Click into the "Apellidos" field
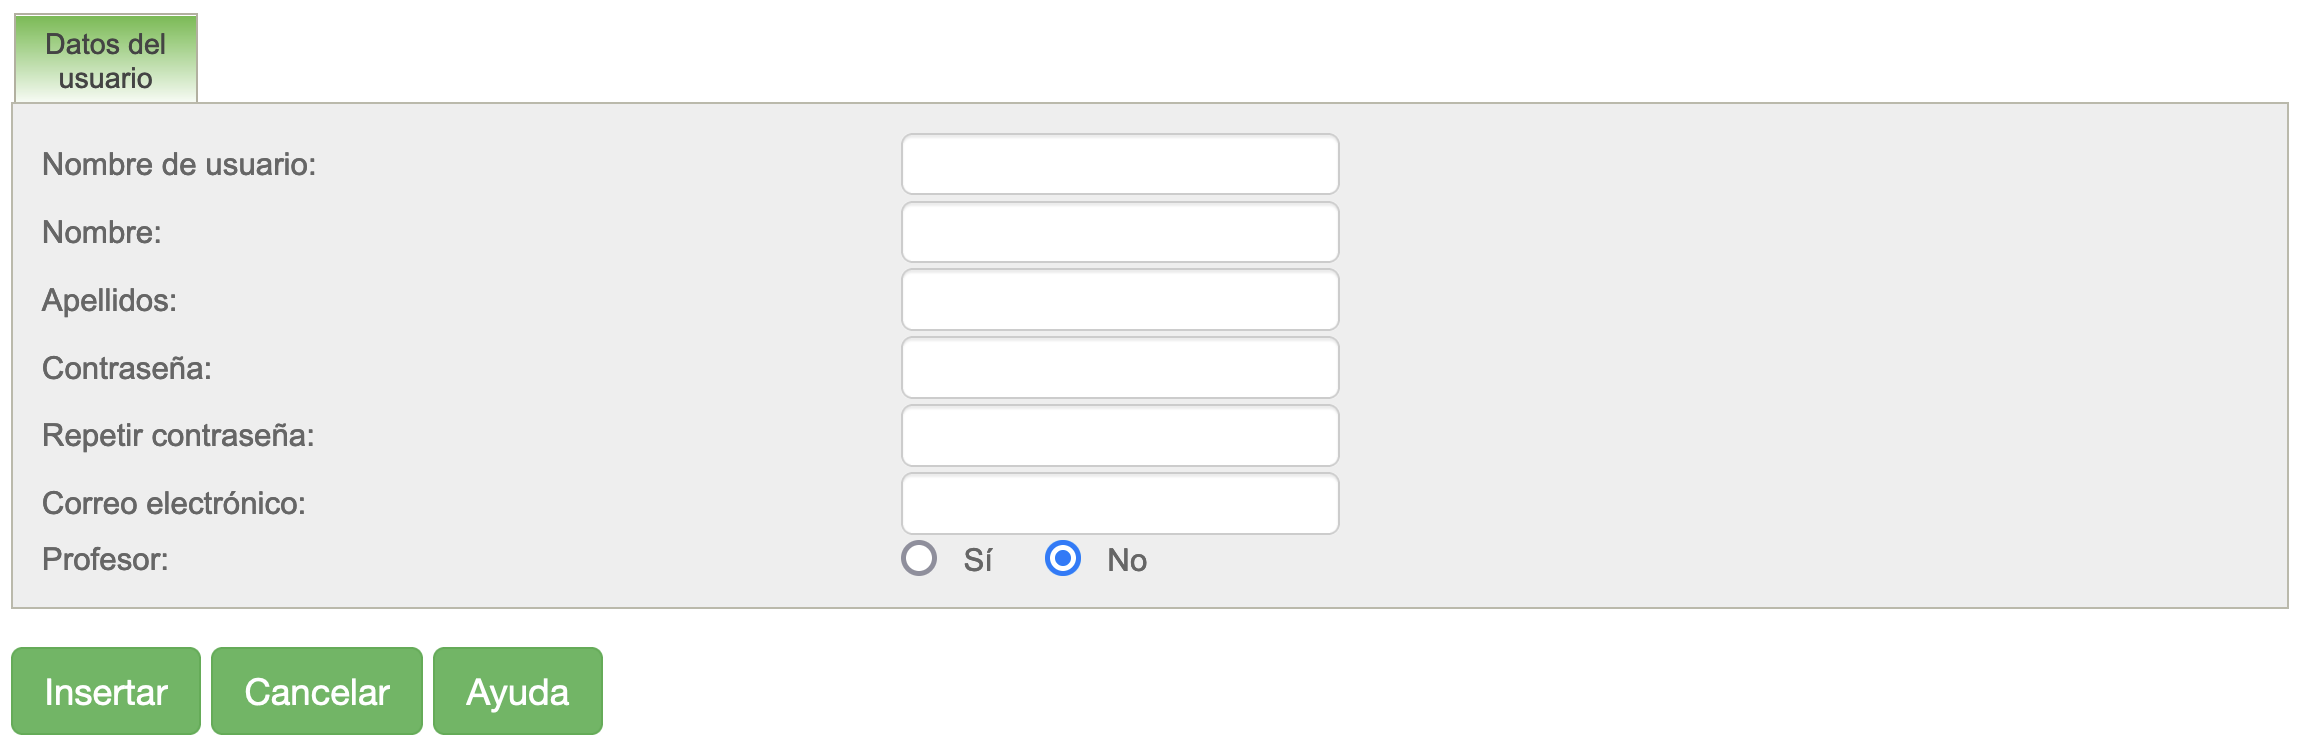The width and height of the screenshot is (2306, 752). coord(1119,300)
